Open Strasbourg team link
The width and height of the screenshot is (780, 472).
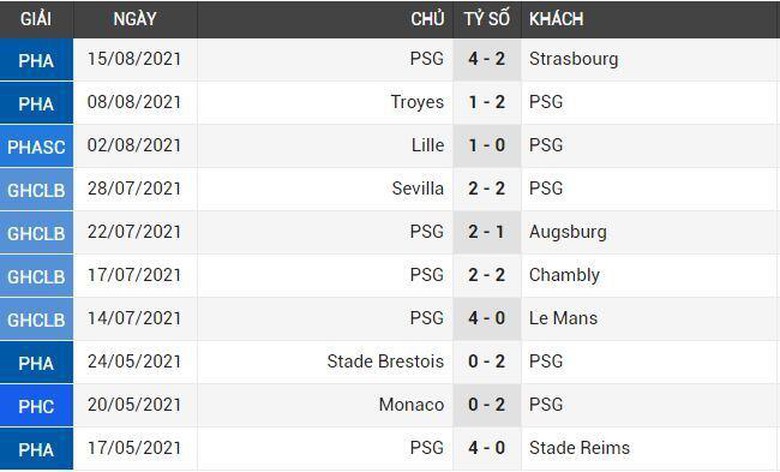tap(573, 59)
